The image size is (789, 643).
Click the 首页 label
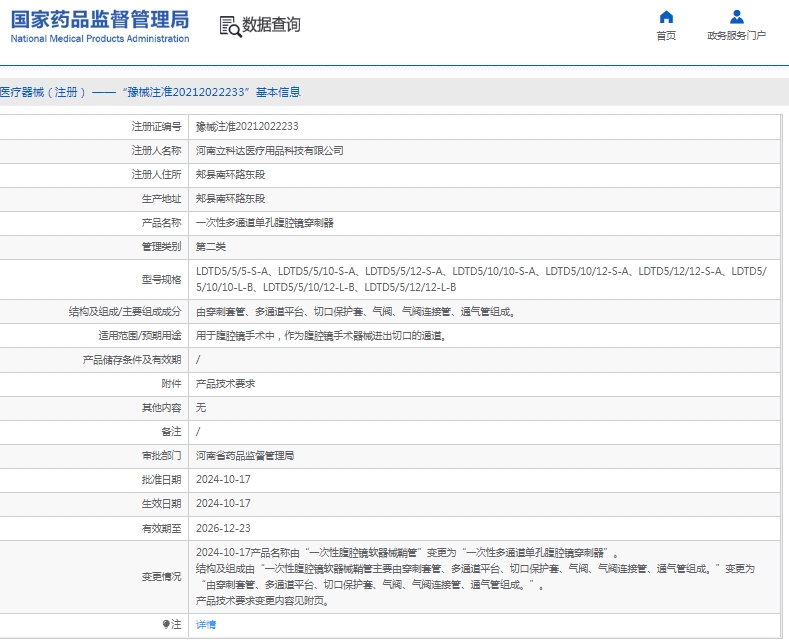coord(666,36)
